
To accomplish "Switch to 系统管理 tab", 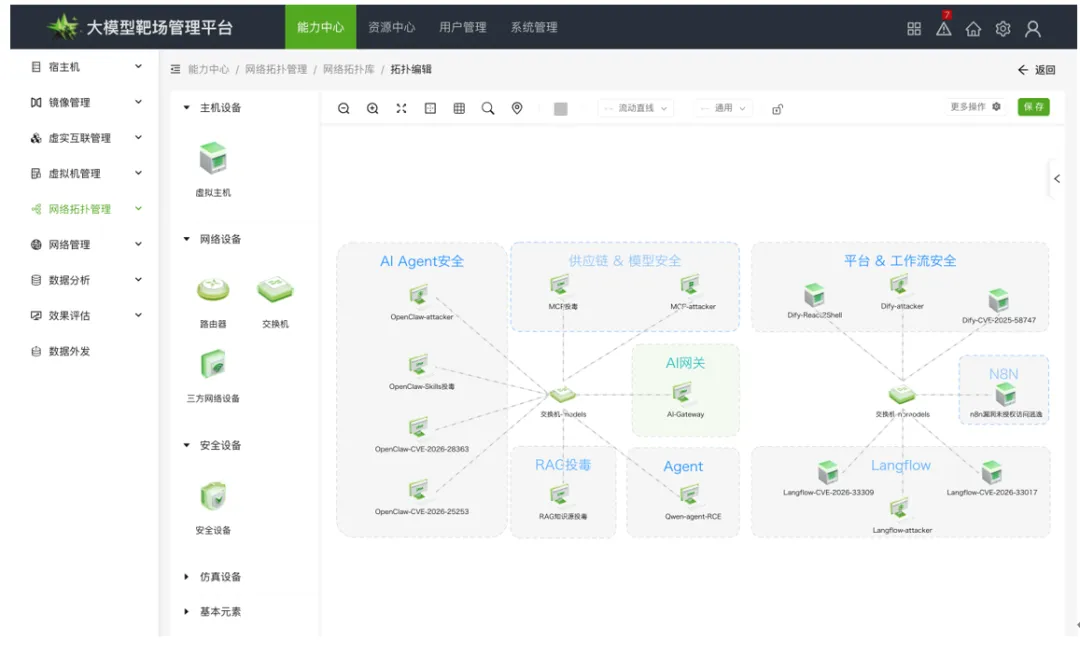I will (x=534, y=27).
